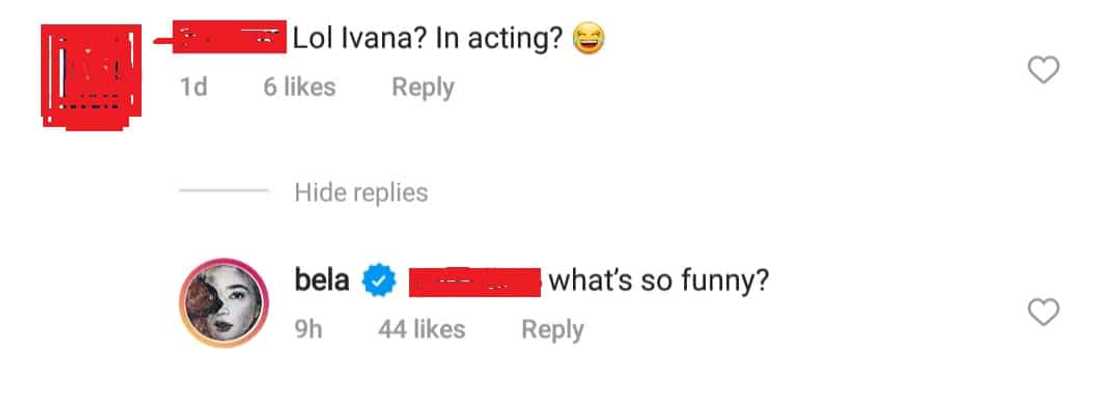Select the "Lol Ivana? In acting?" text
Image resolution: width=1120 pixels, height=407 pixels.
click(x=428, y=40)
